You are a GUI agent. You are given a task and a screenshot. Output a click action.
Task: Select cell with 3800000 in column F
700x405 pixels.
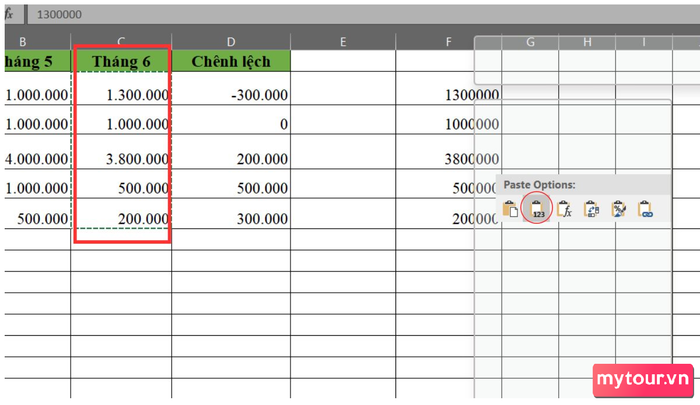(x=448, y=152)
